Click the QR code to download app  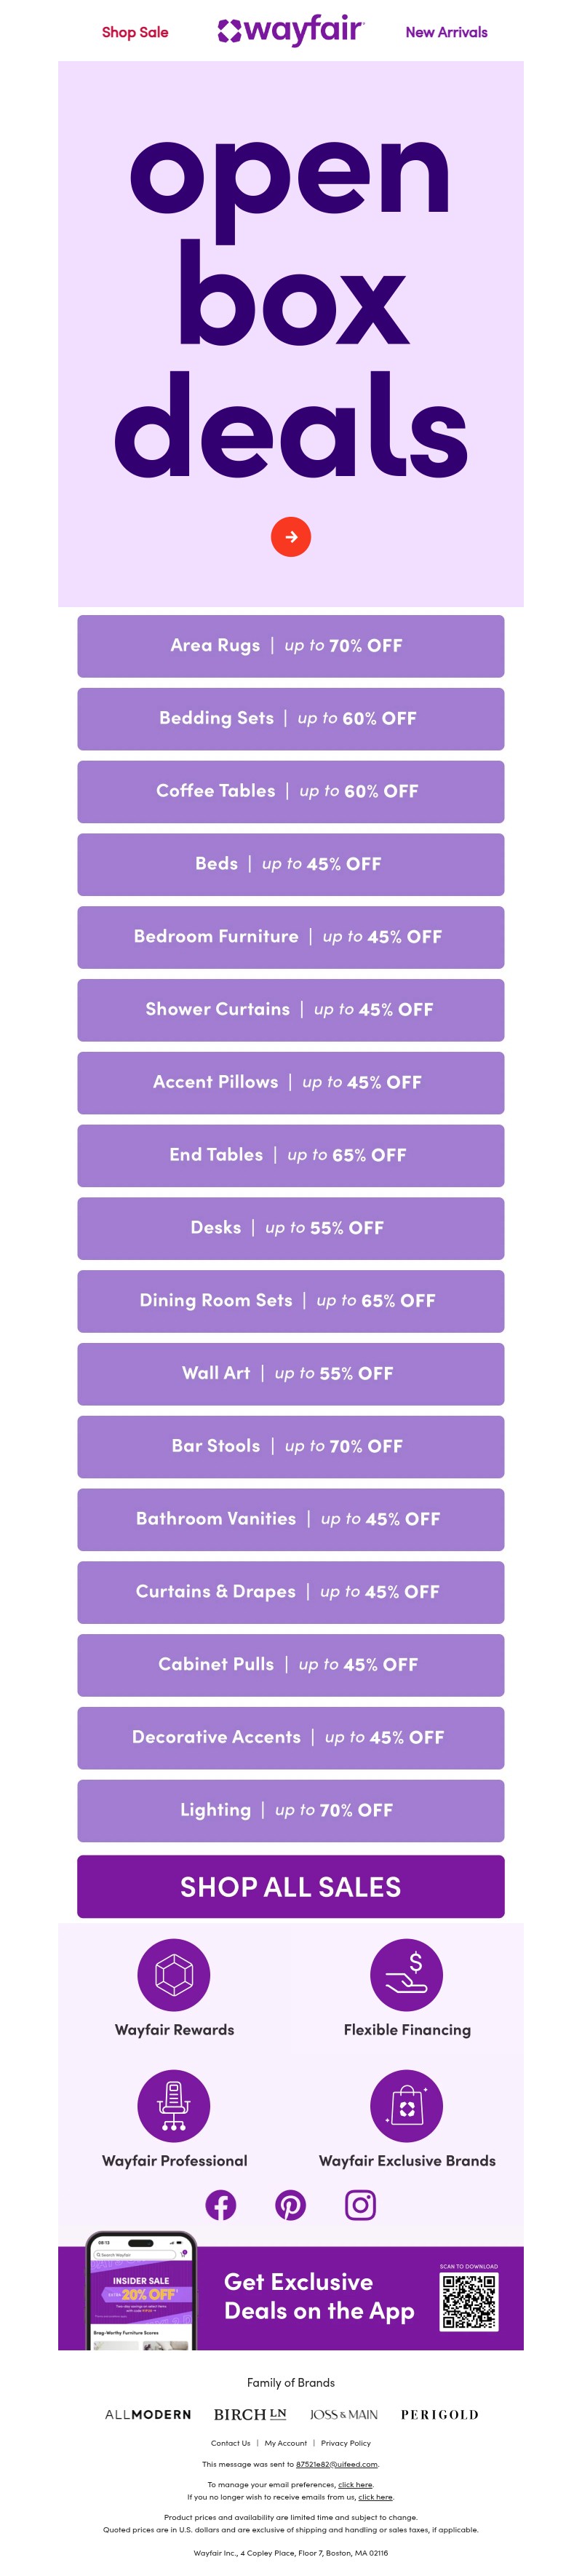click(469, 2301)
